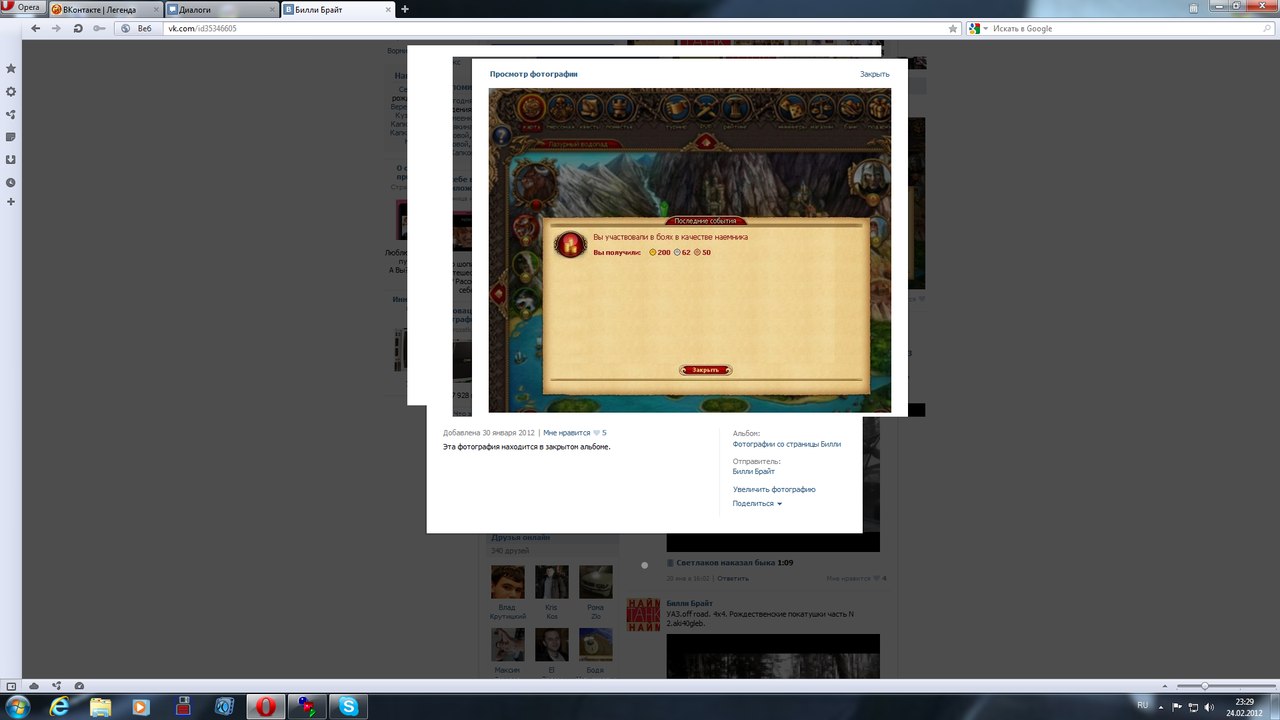
Task: Go back with the Back arrow
Action: 36,28
